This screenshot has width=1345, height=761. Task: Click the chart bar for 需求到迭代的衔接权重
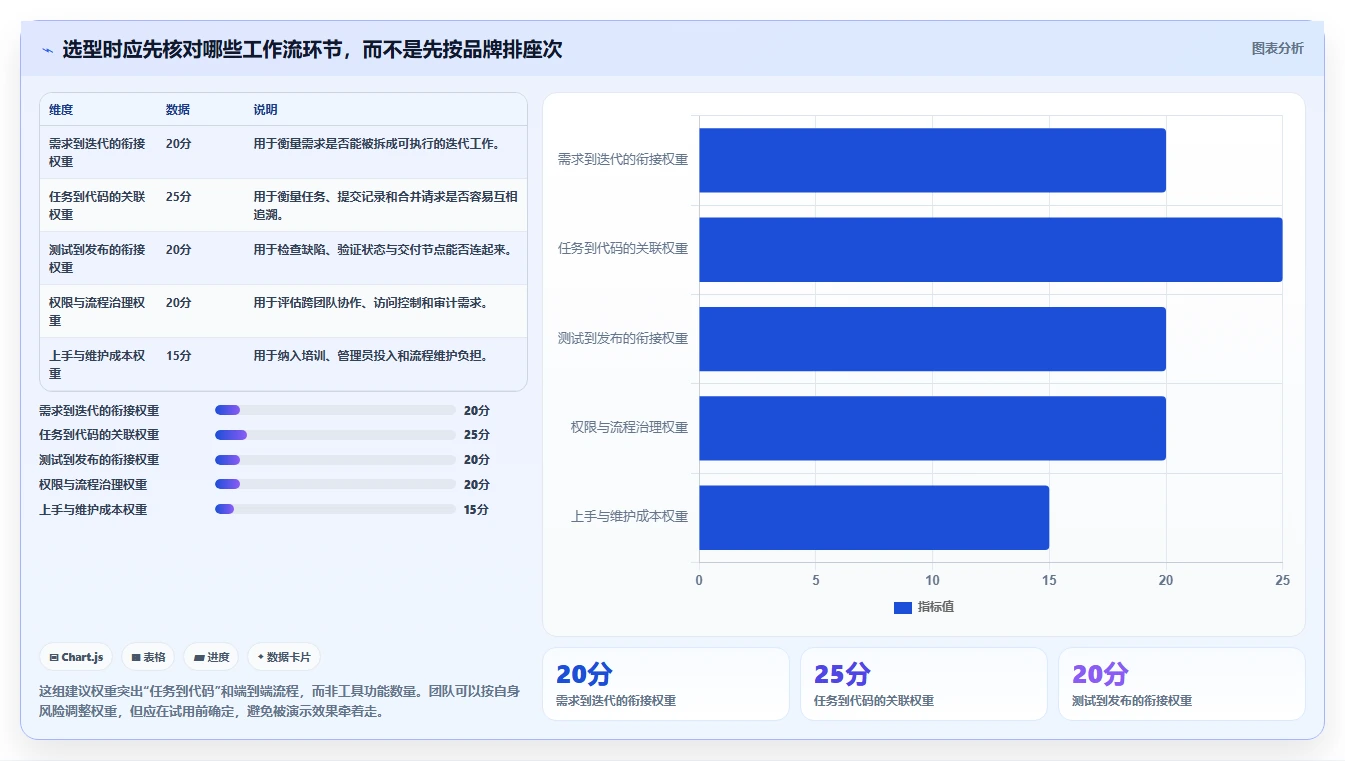pos(932,160)
